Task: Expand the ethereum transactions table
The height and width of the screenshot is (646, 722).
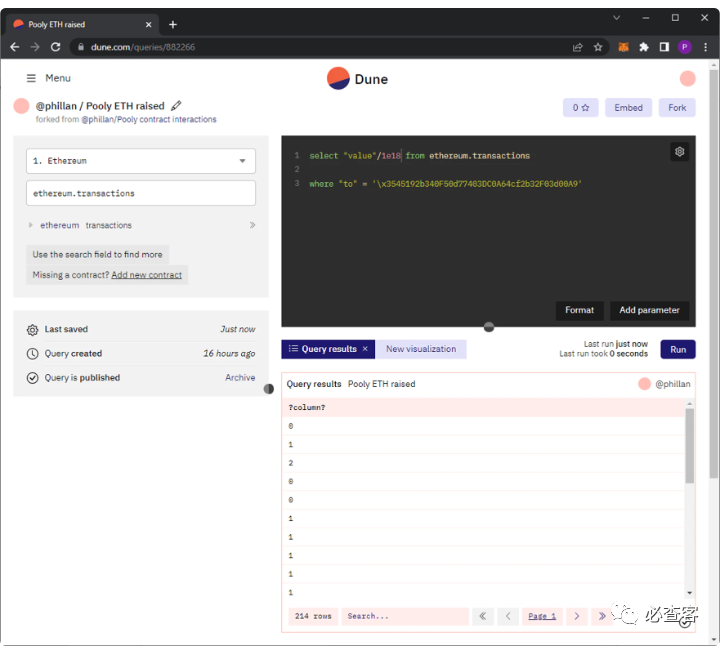Action: click(x=30, y=225)
